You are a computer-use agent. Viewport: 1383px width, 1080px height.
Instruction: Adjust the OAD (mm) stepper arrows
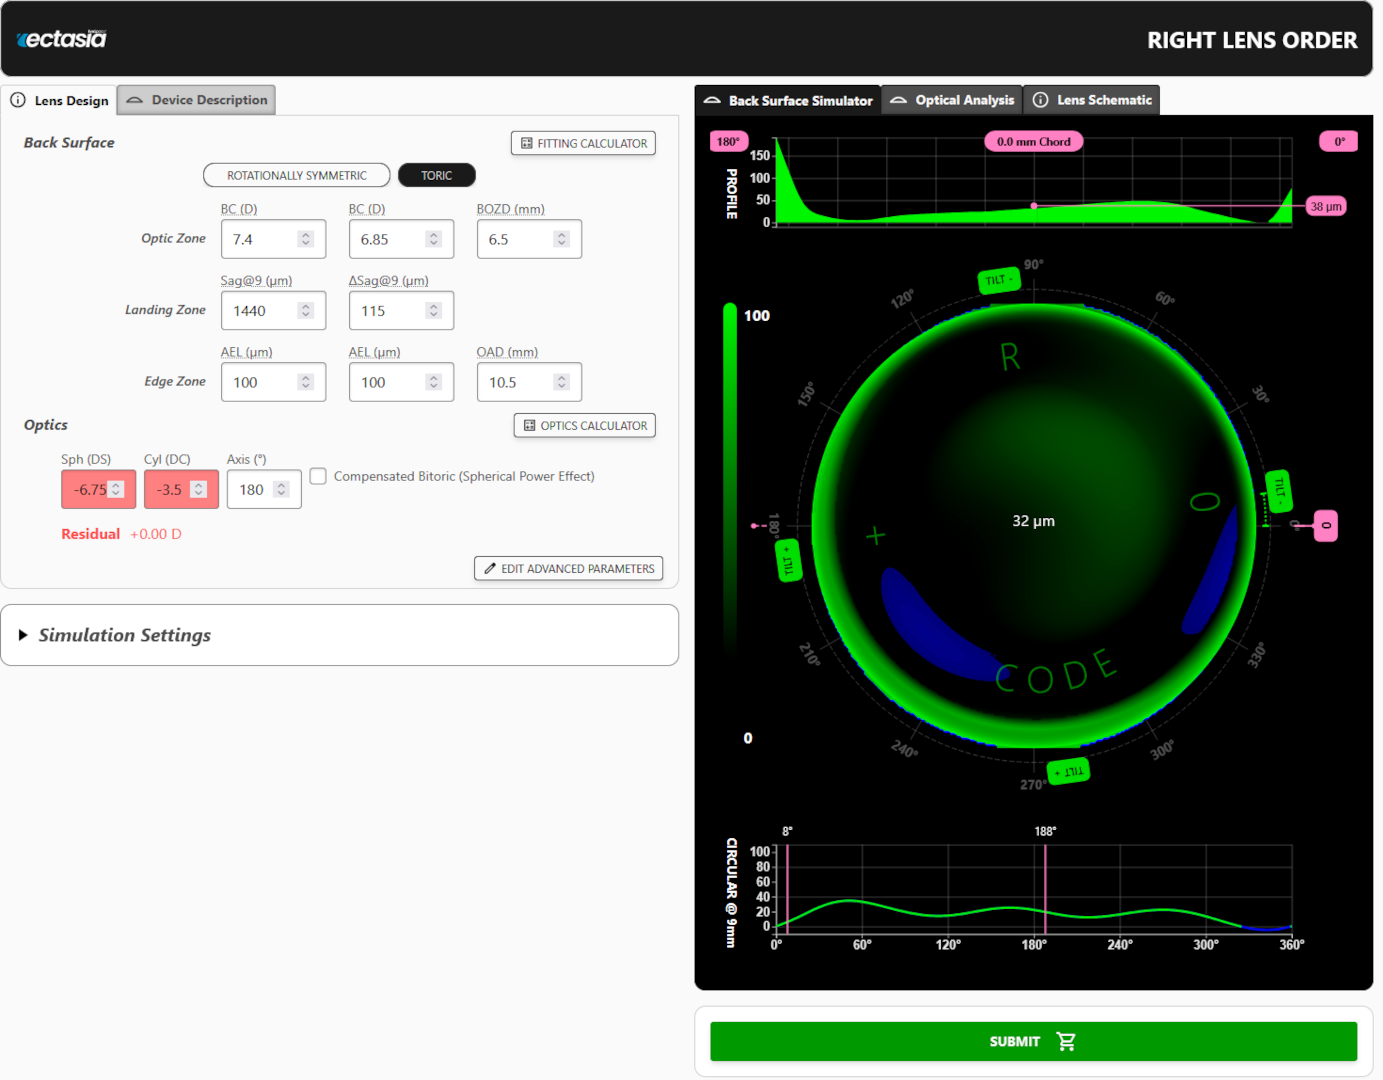(562, 382)
